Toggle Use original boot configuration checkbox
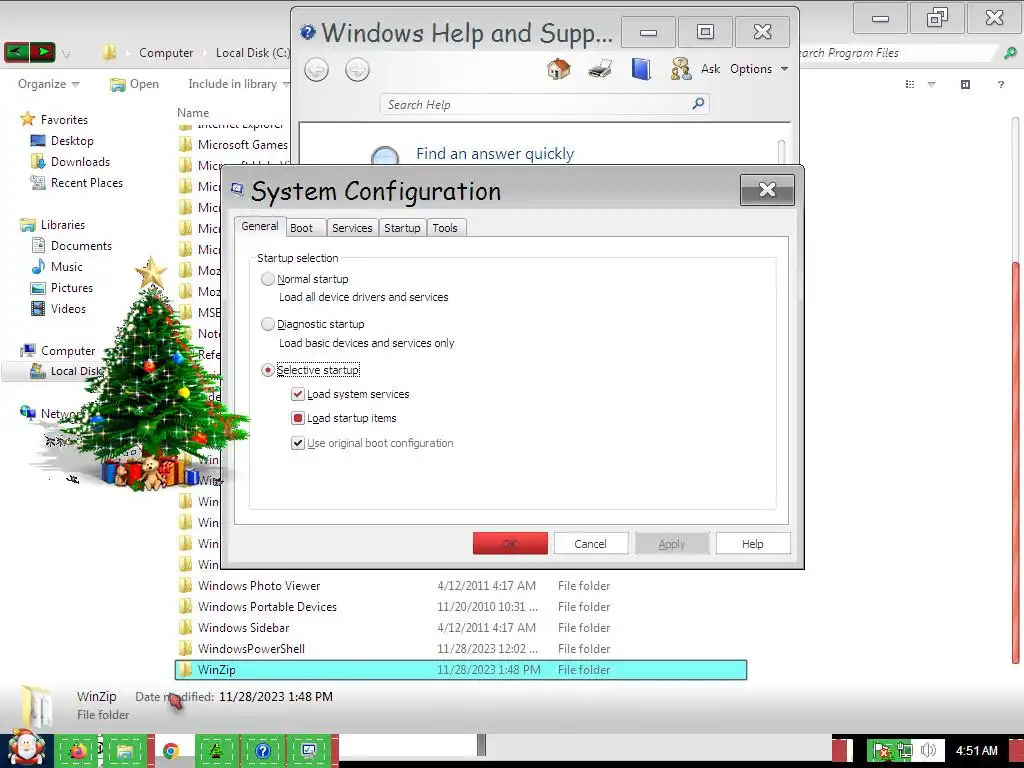1024x768 pixels. click(x=298, y=443)
